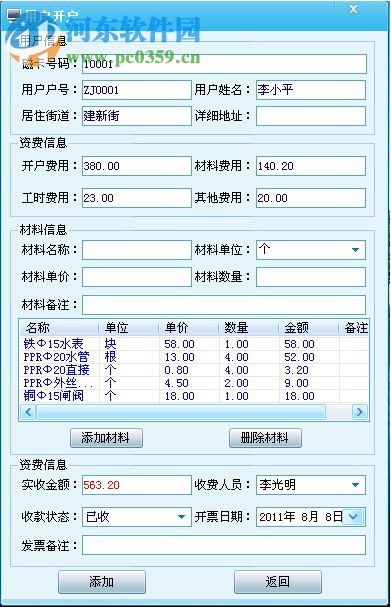Select the 铁Φ15水表 row
The height and width of the screenshot is (607, 391).
(194, 344)
